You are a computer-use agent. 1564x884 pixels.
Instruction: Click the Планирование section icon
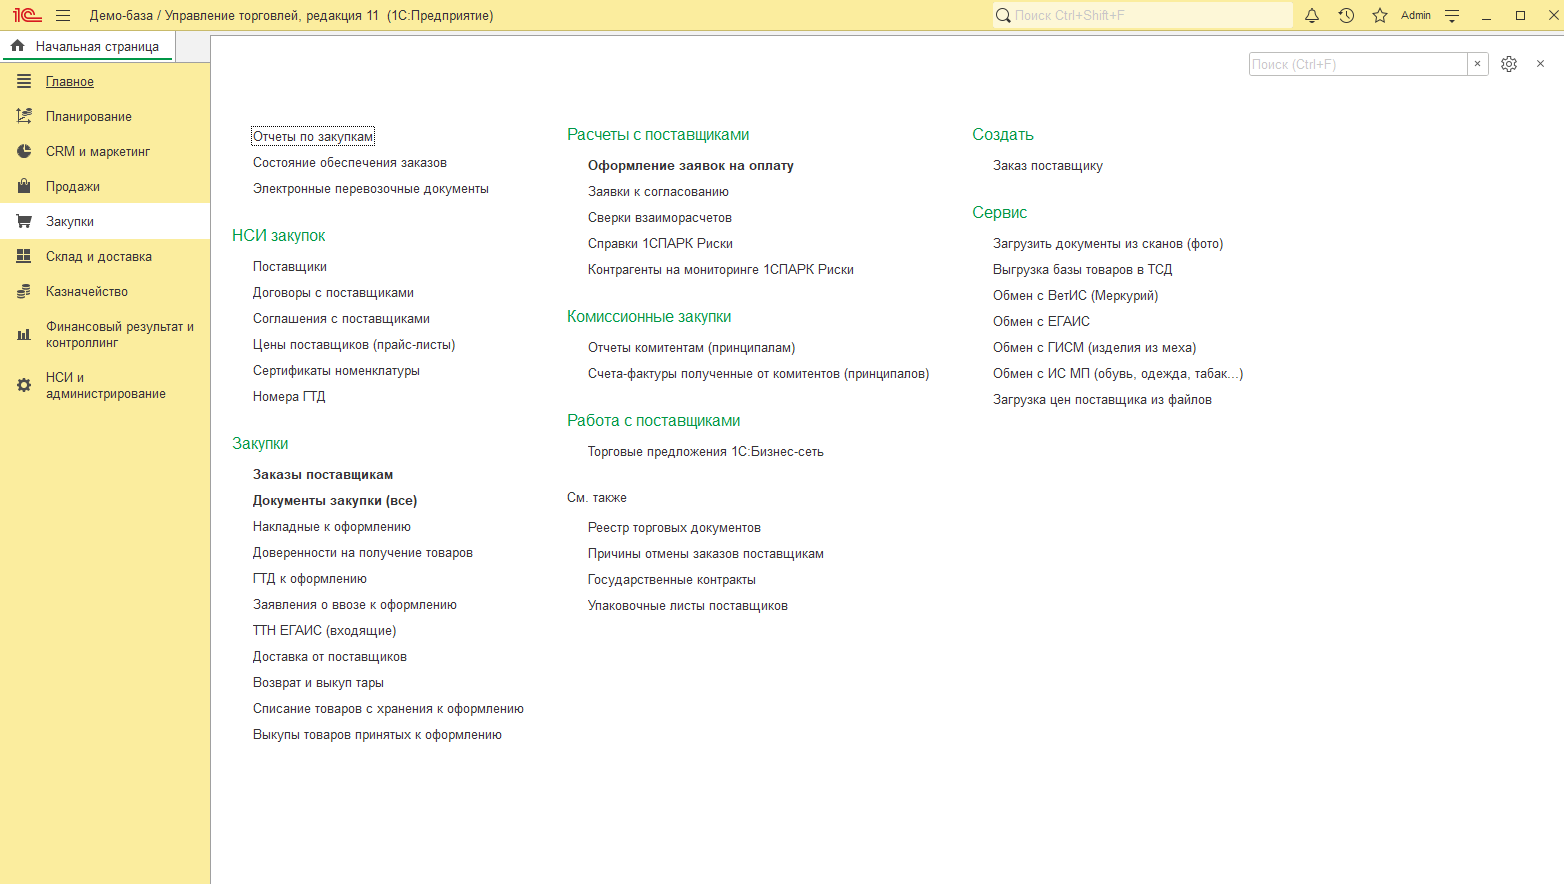24,116
